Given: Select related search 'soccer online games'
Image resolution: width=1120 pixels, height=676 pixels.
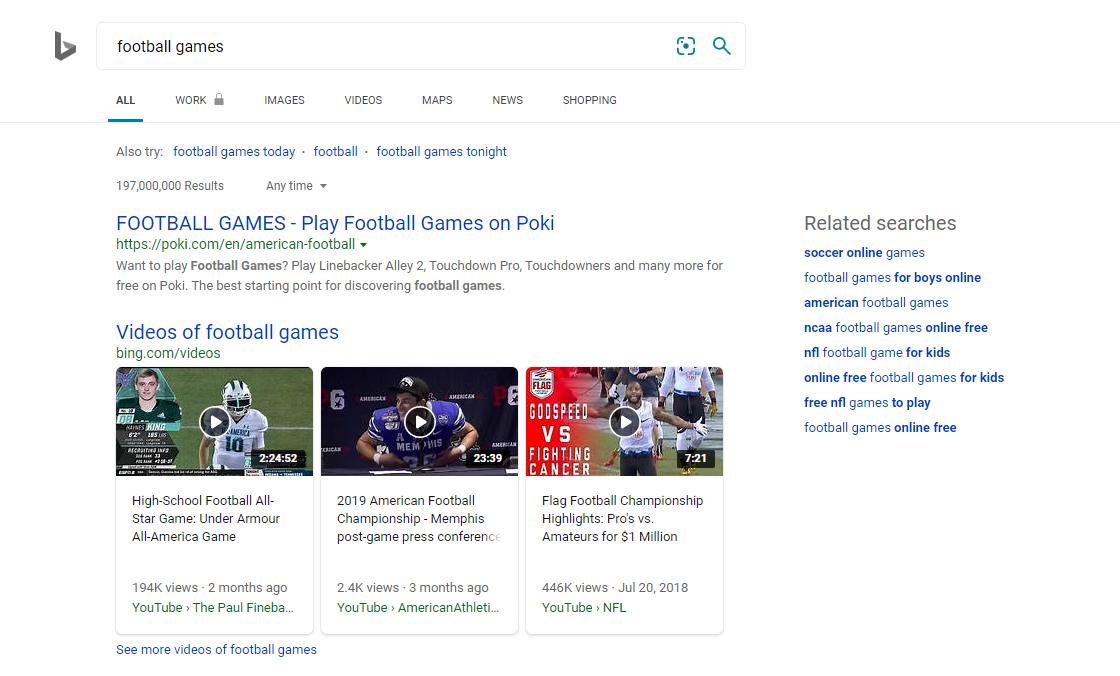Looking at the screenshot, I should [x=864, y=252].
